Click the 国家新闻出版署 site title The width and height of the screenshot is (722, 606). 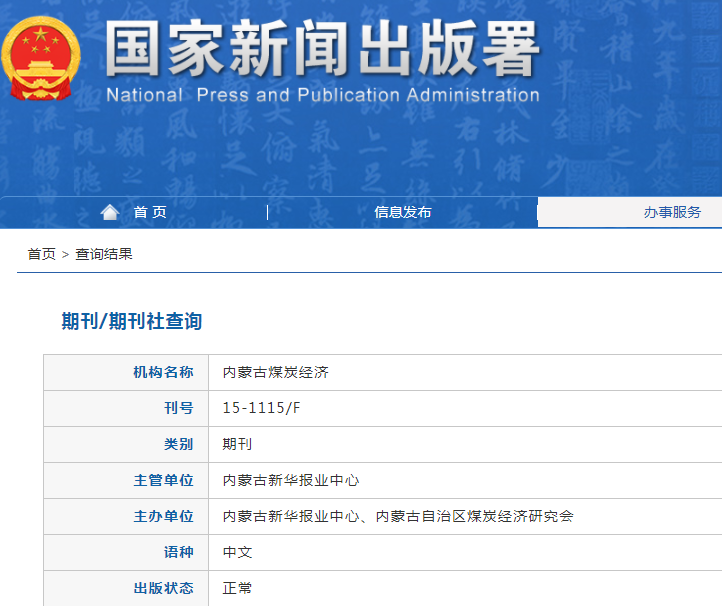[x=322, y=48]
